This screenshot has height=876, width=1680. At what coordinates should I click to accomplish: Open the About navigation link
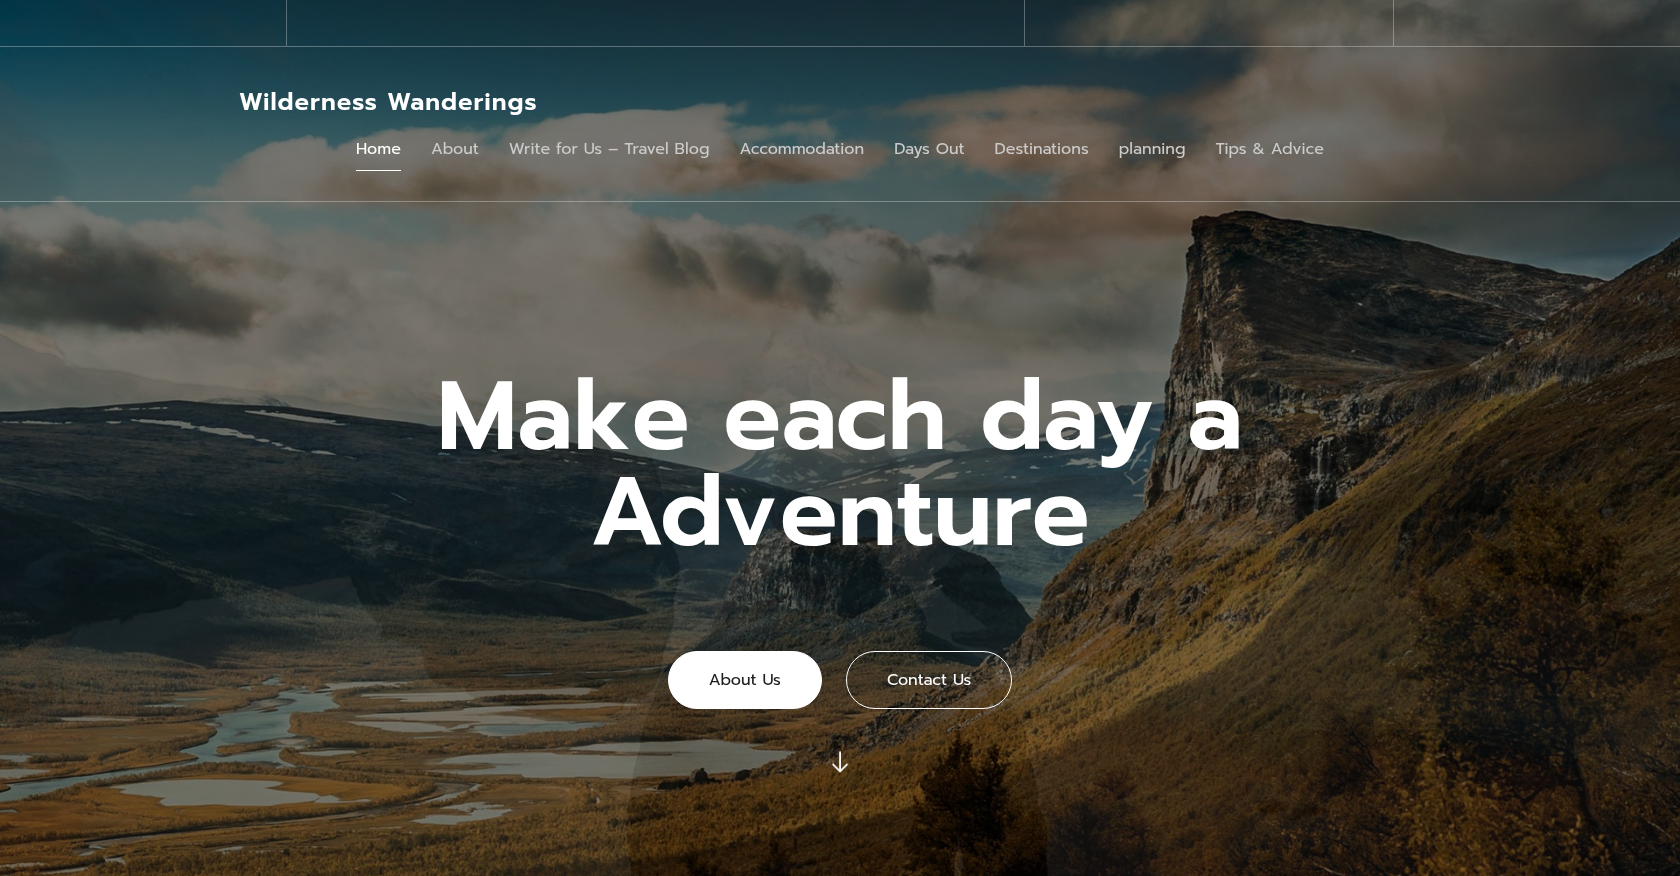(455, 149)
